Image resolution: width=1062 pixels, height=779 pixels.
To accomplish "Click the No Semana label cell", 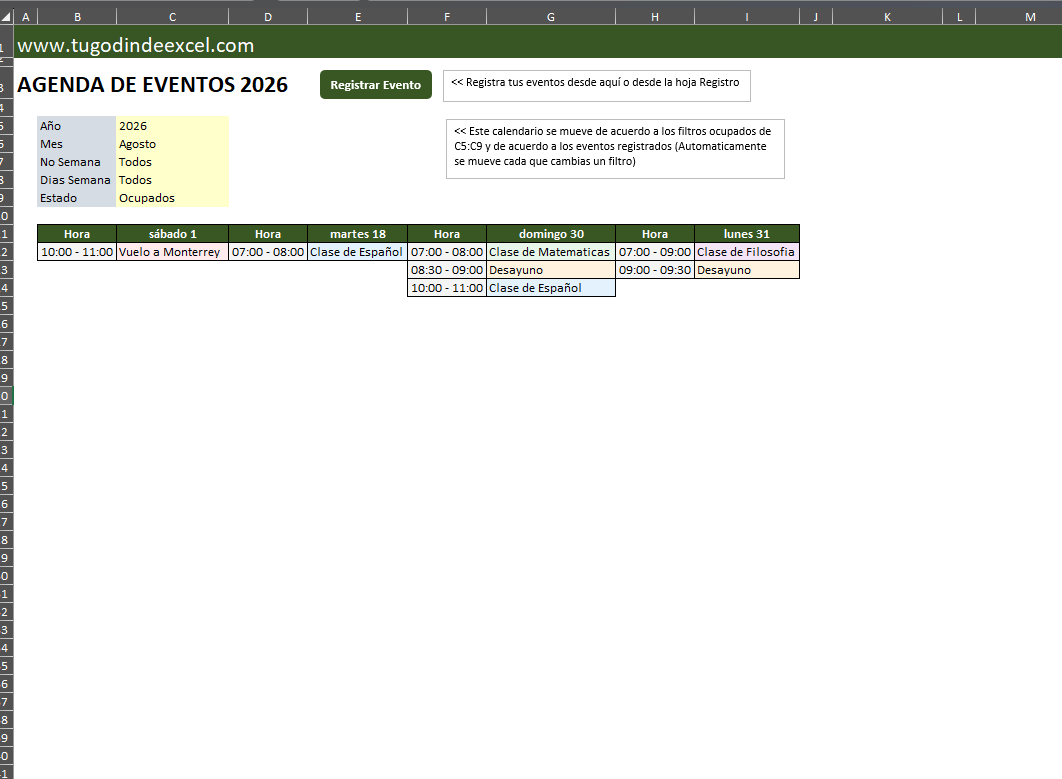I will 77,162.
